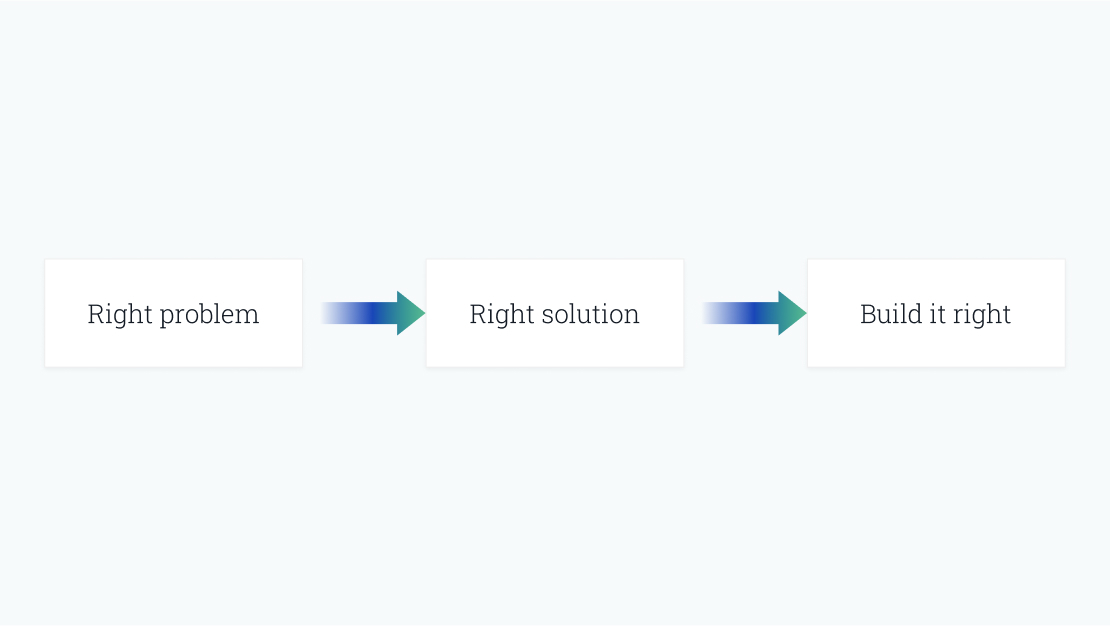Select the Right problem box
Viewport: 1110px width, 626px height.
click(173, 313)
